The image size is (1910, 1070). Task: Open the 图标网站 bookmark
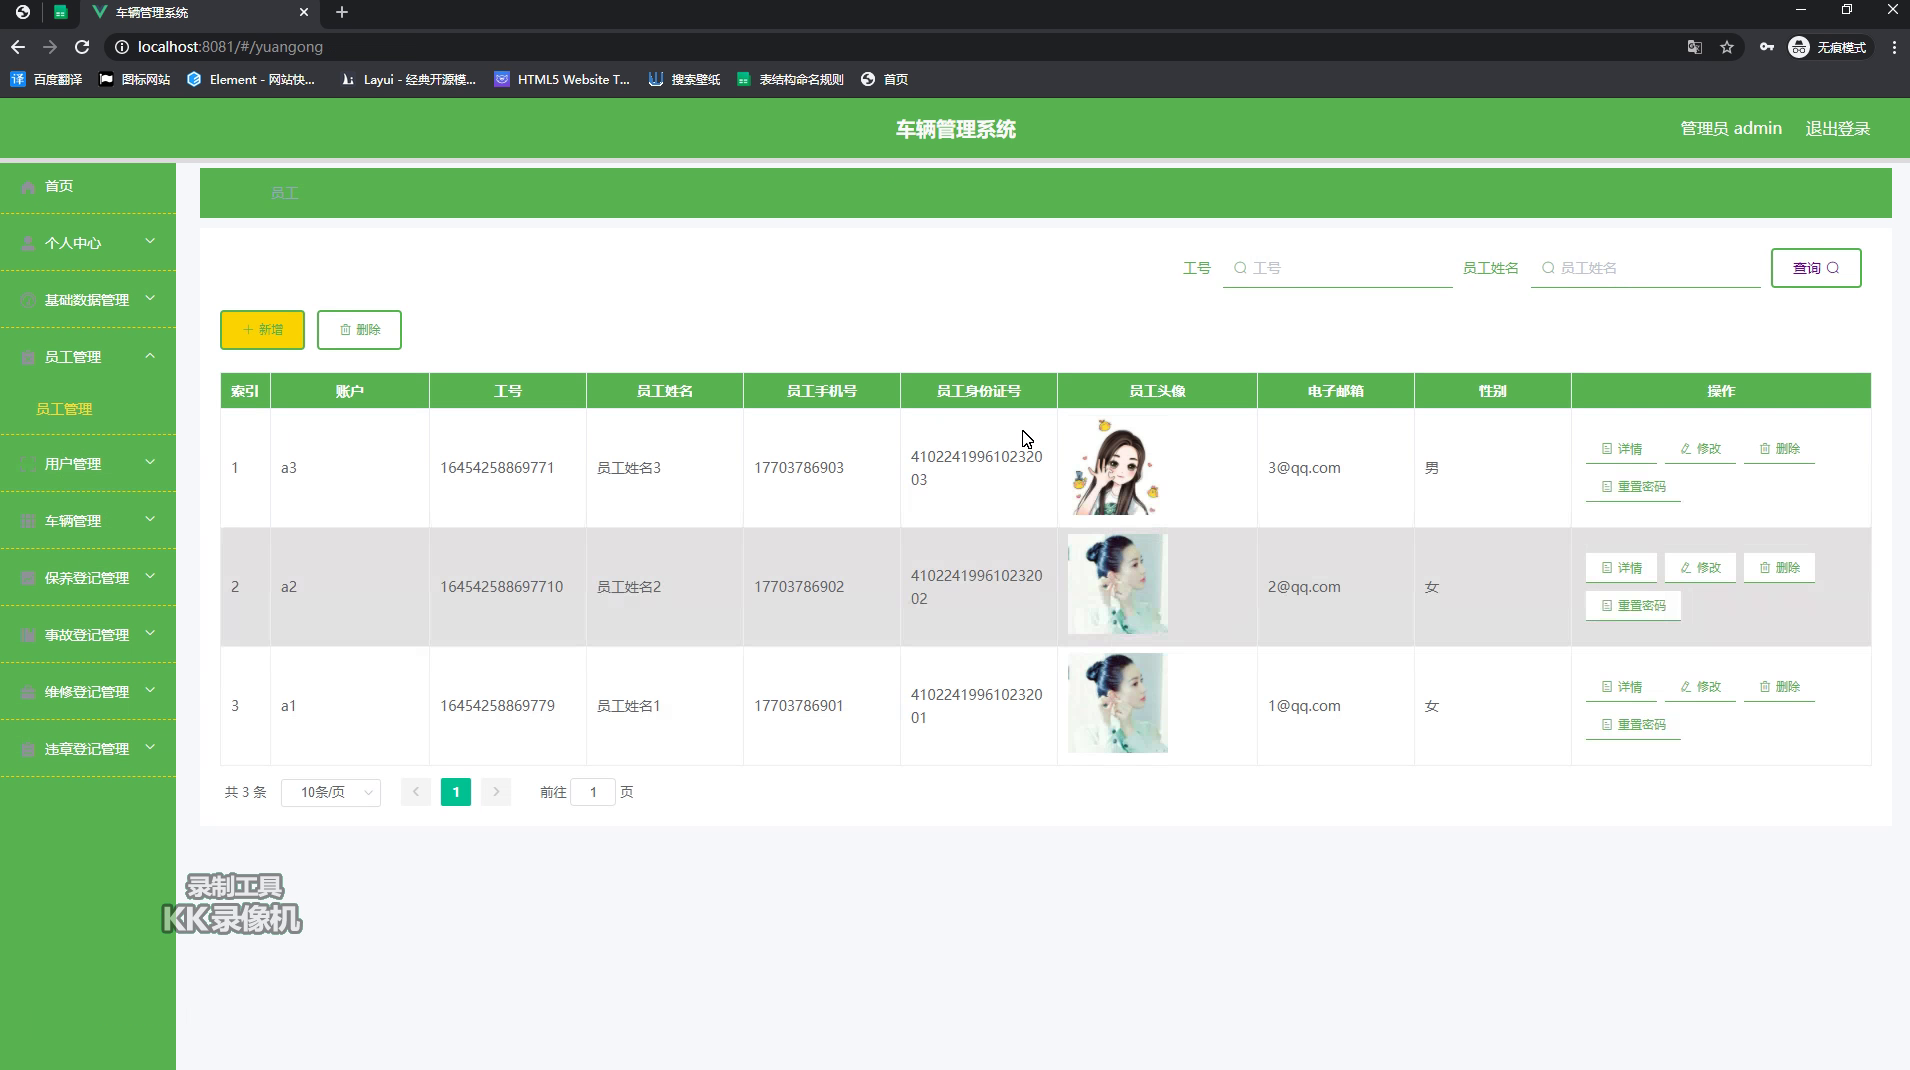click(134, 79)
